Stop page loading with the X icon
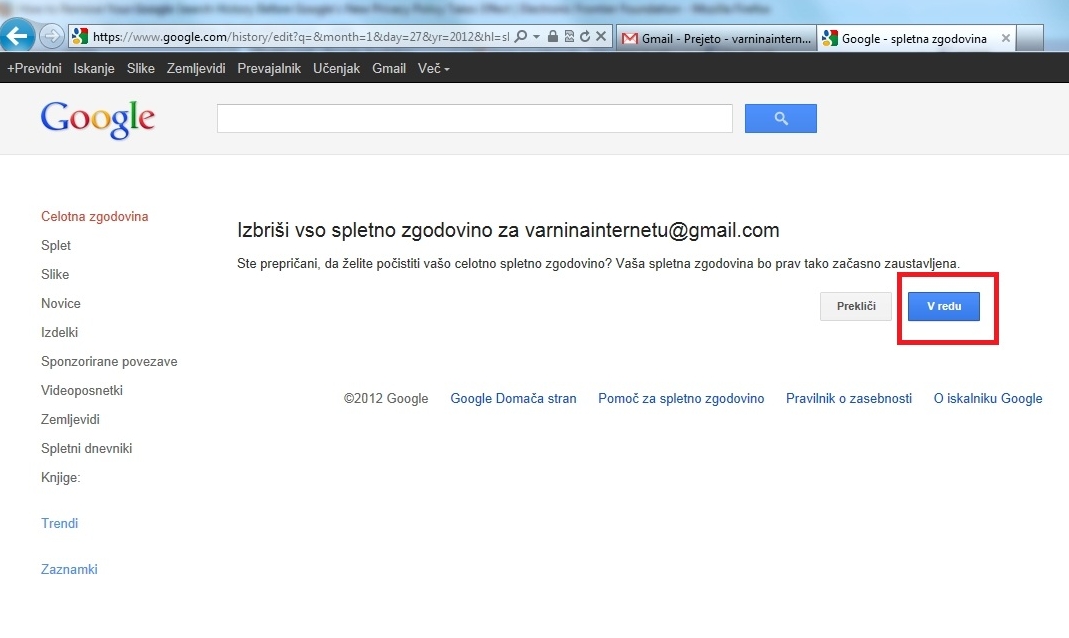 (x=601, y=35)
